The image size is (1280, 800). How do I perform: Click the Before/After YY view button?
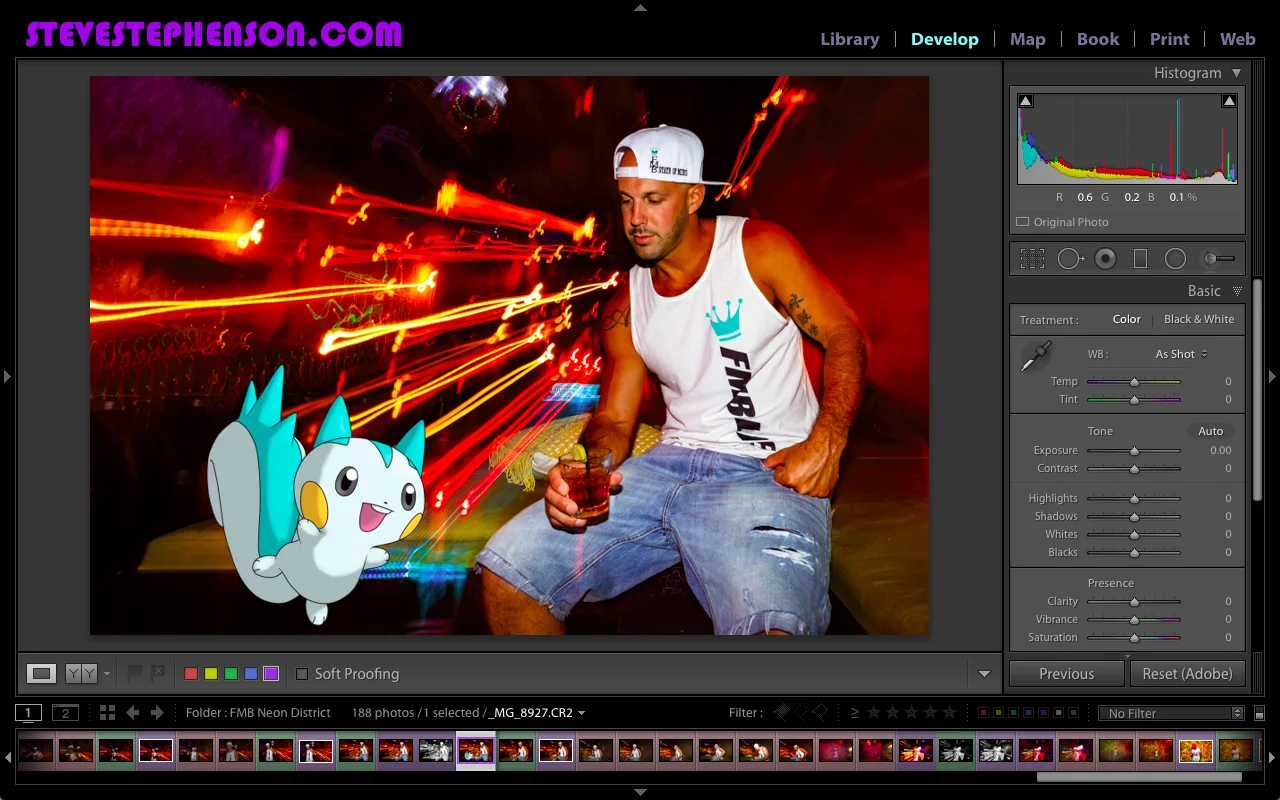81,673
